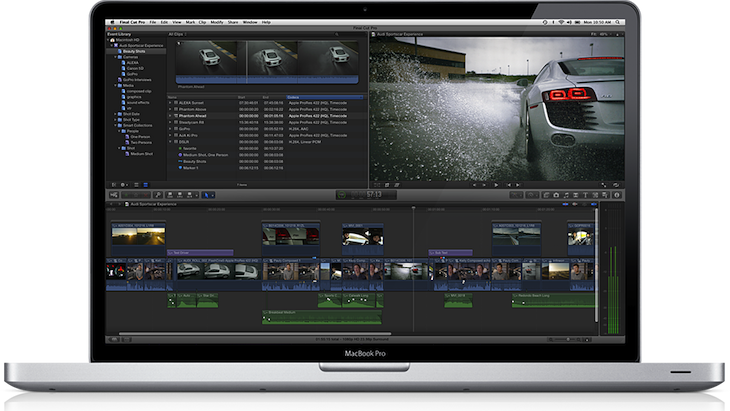
Task: Go to previous edit in viewer
Action: pyautogui.click(x=509, y=185)
